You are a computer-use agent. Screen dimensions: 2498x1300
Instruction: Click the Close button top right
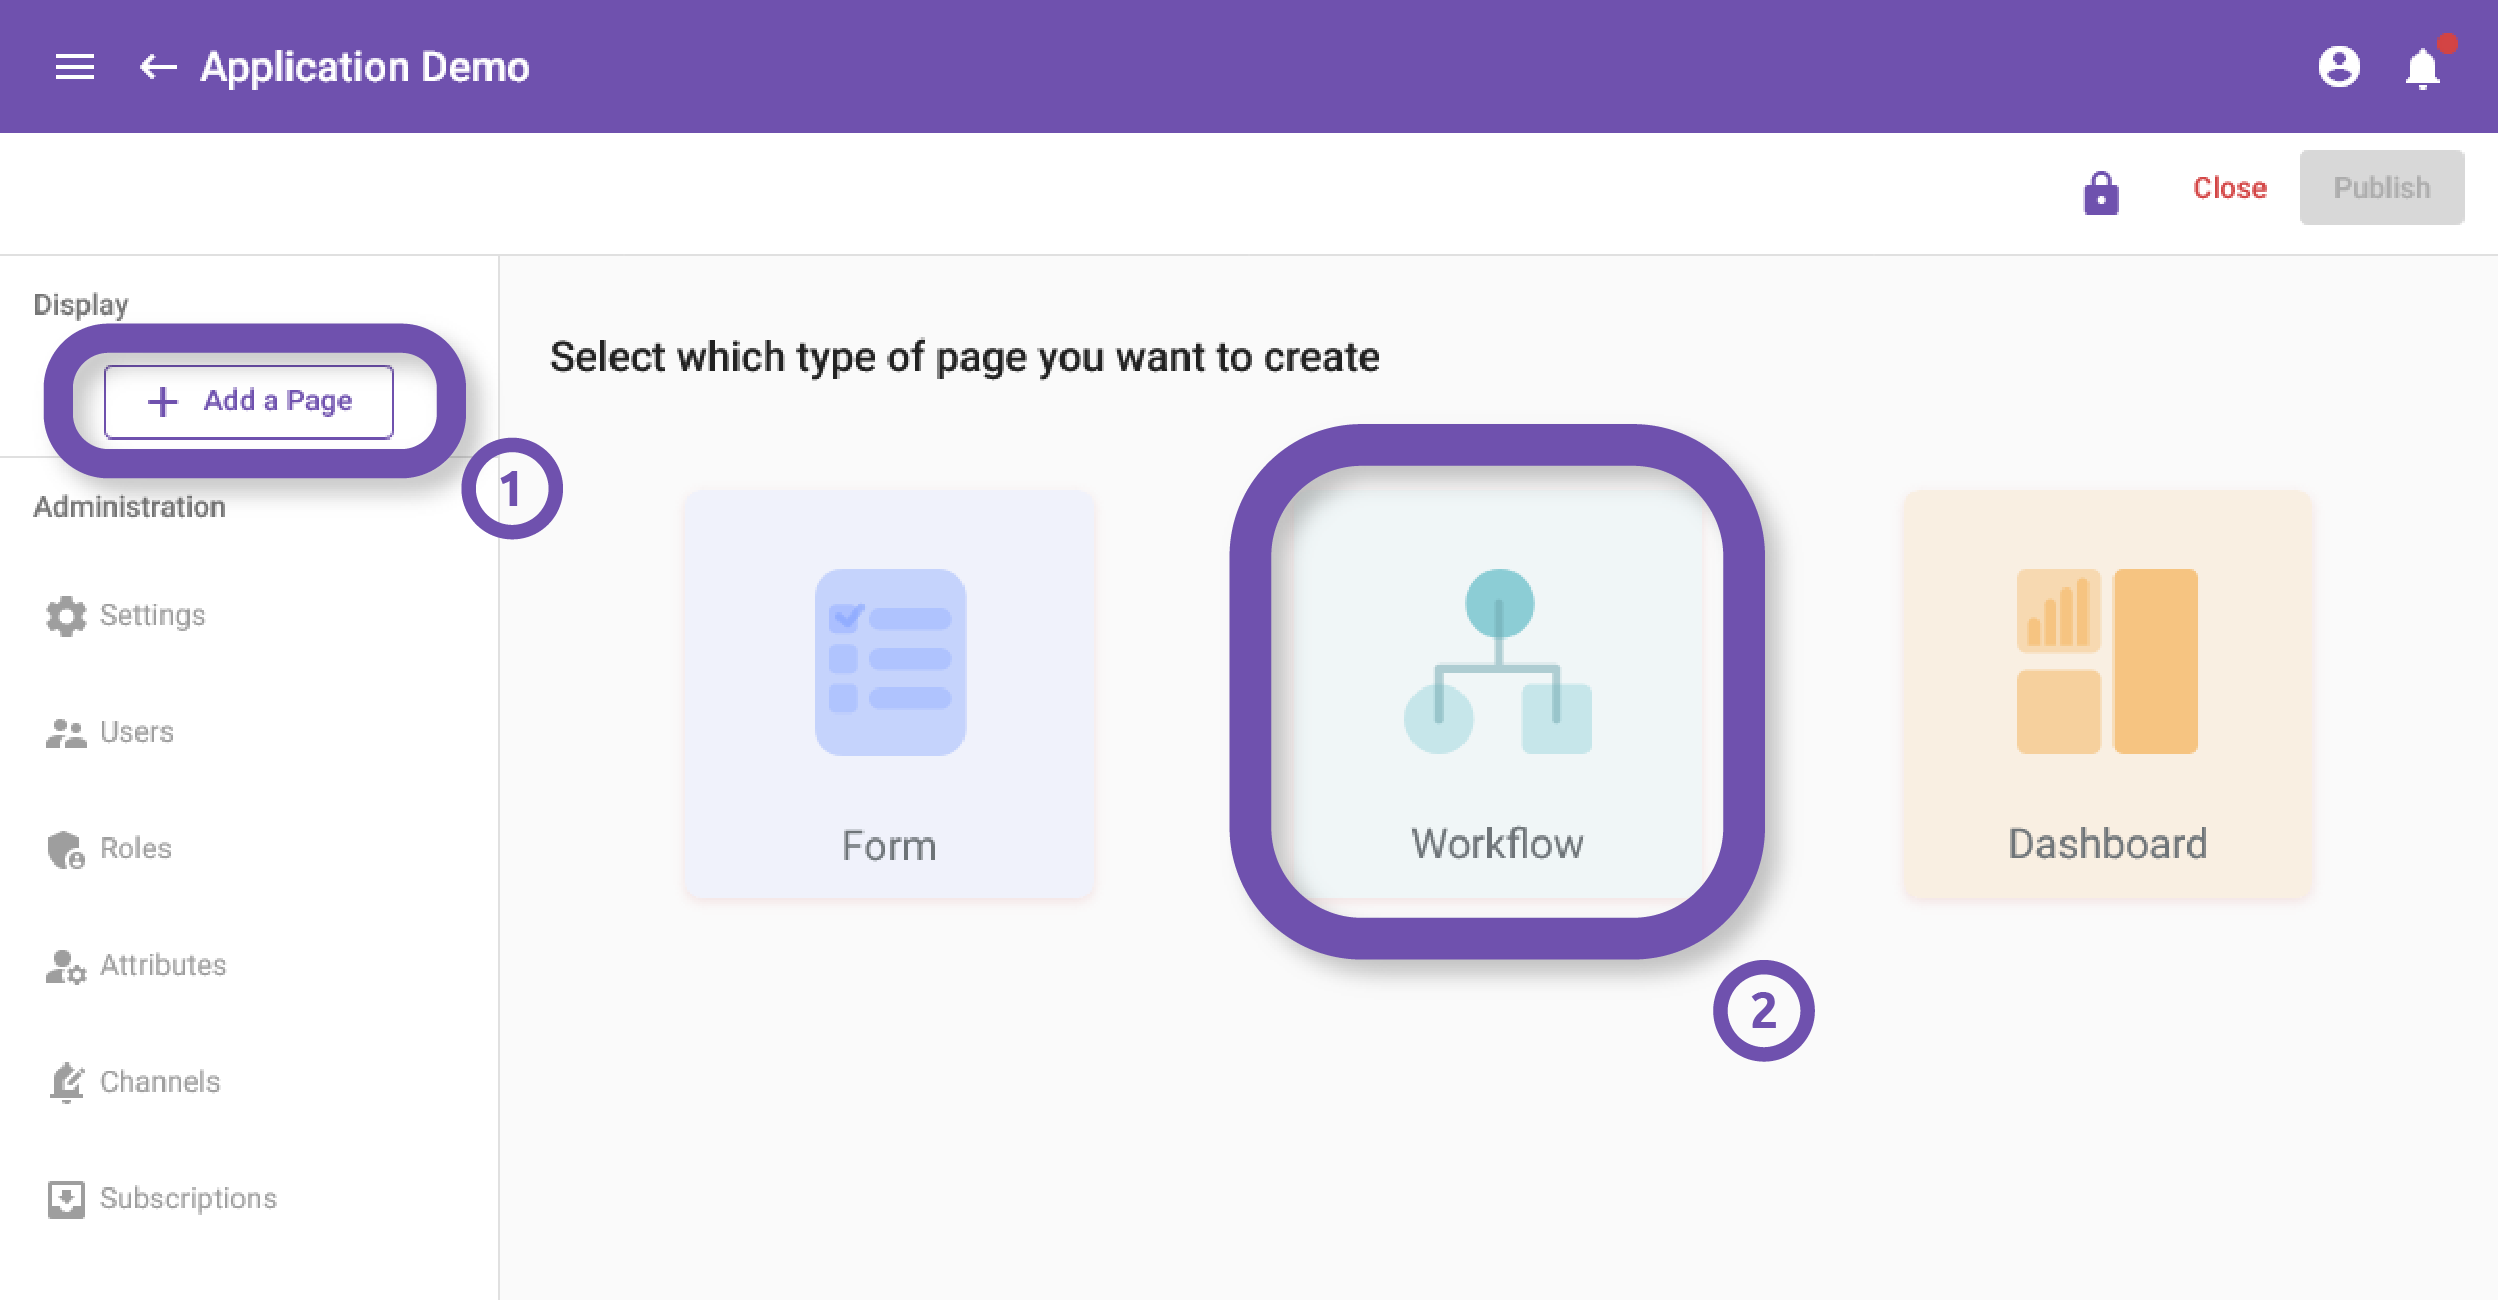2227,187
